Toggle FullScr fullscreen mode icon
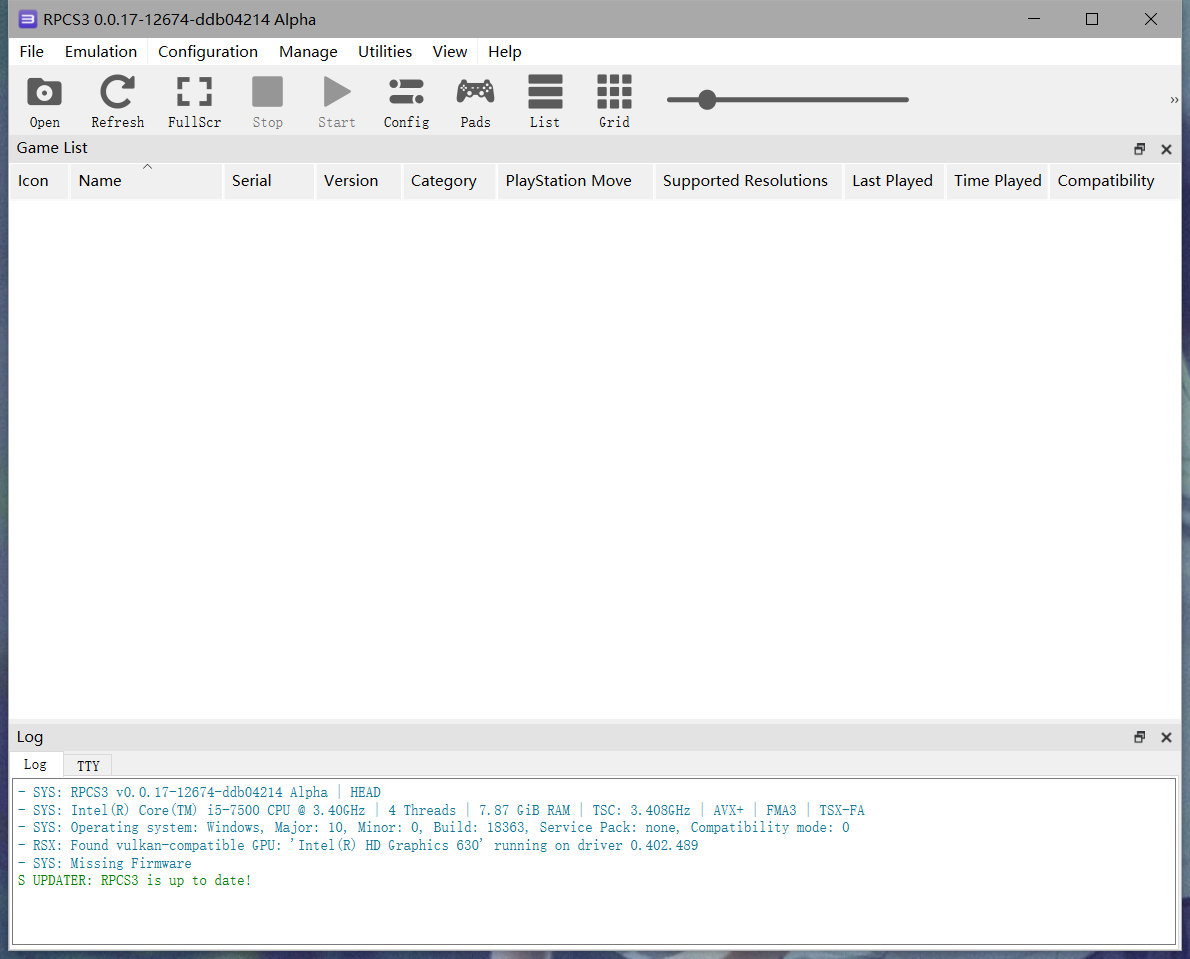Viewport: 1190px width, 959px height. pyautogui.click(x=194, y=102)
